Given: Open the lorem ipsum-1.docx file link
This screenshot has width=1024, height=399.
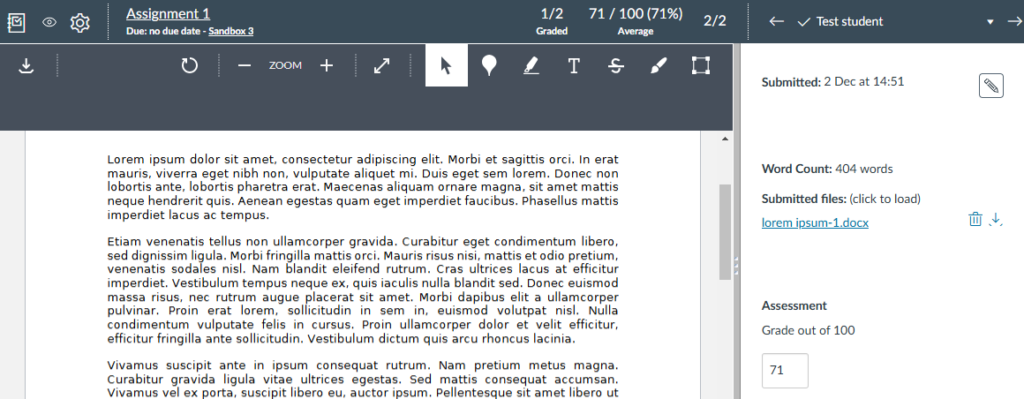Looking at the screenshot, I should tap(815, 223).
